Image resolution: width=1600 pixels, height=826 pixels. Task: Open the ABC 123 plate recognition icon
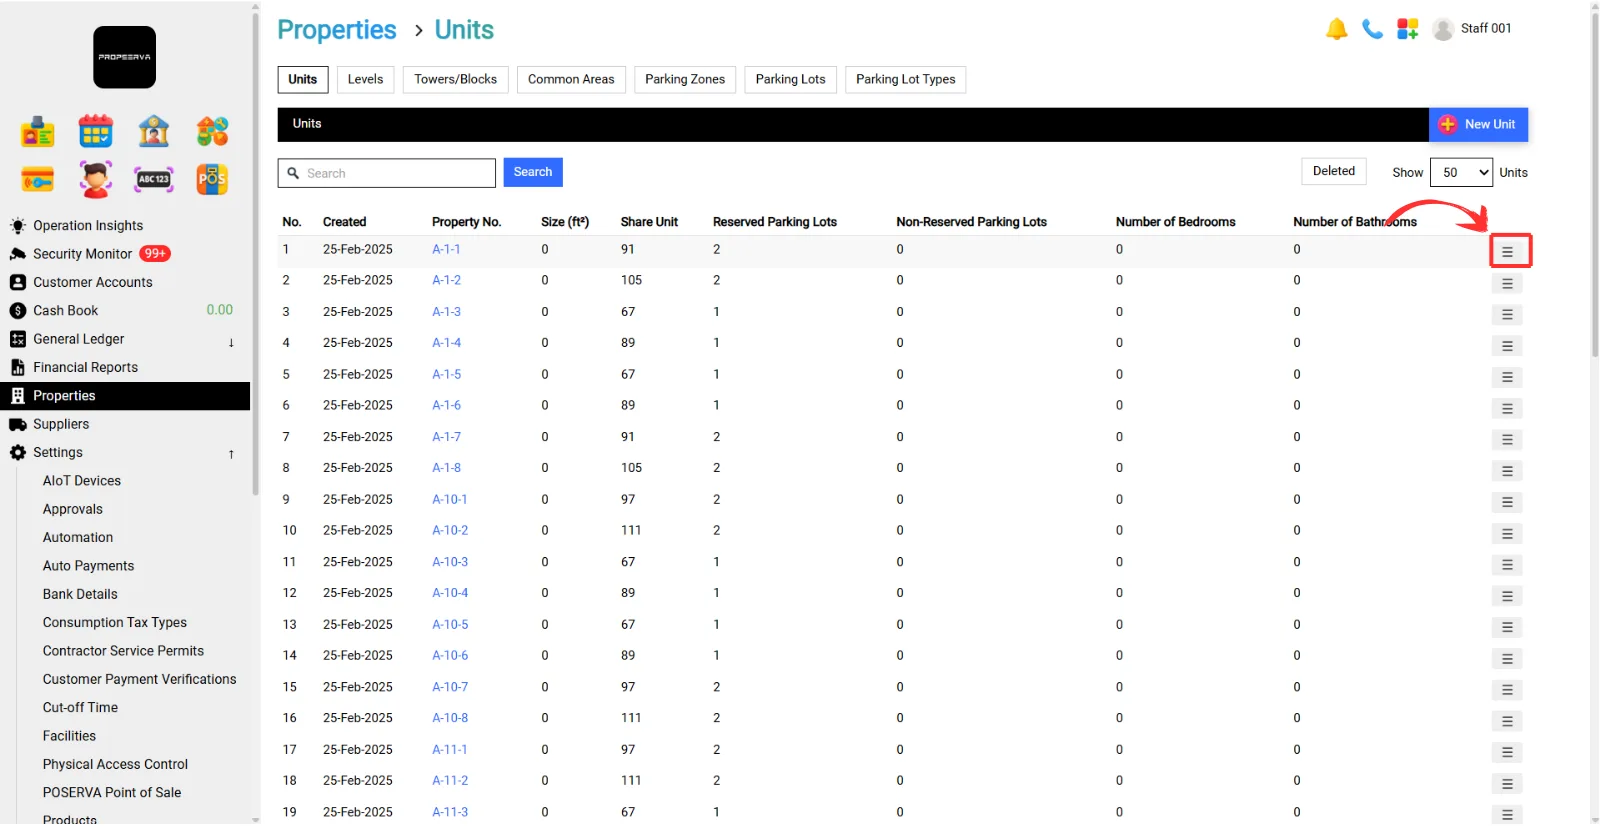click(154, 180)
